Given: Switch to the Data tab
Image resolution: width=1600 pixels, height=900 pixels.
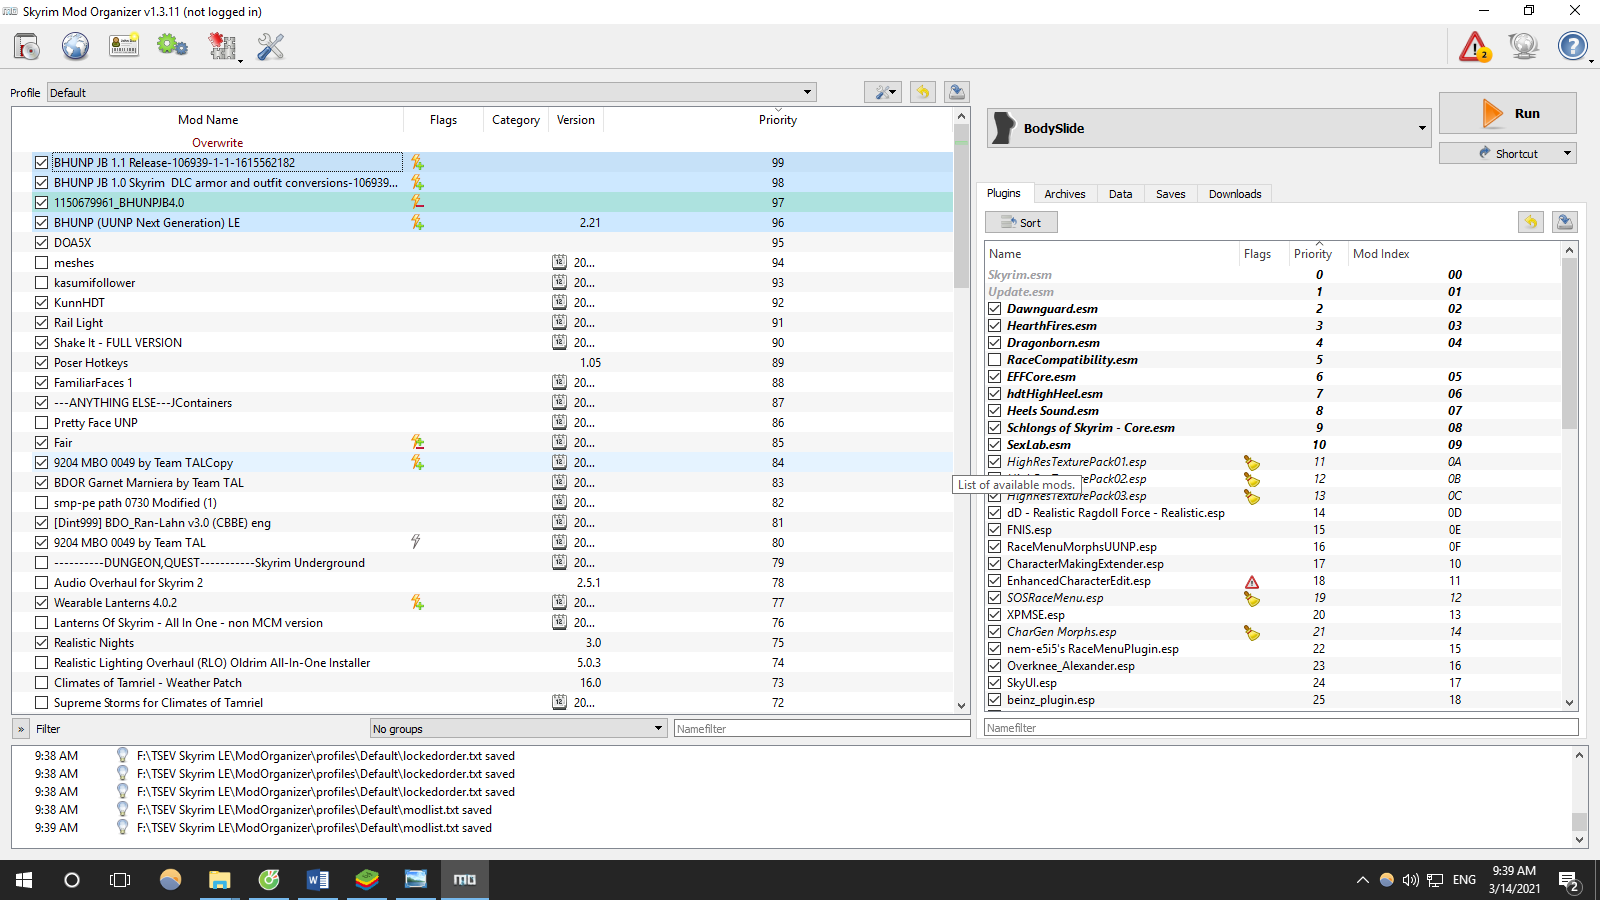Looking at the screenshot, I should (1120, 194).
